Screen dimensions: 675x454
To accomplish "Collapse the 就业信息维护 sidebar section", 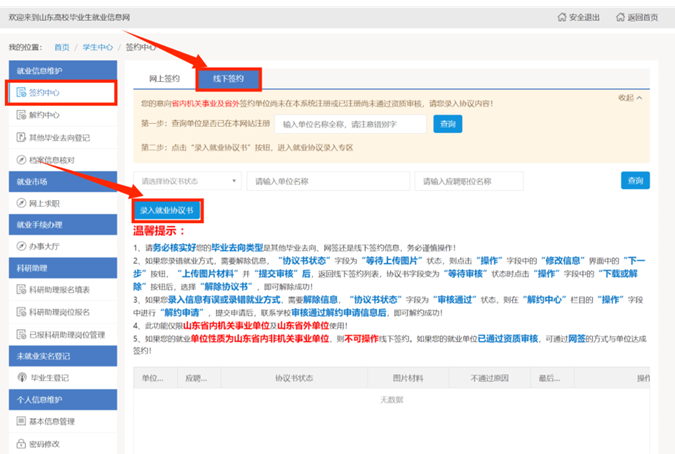I will 59,71.
